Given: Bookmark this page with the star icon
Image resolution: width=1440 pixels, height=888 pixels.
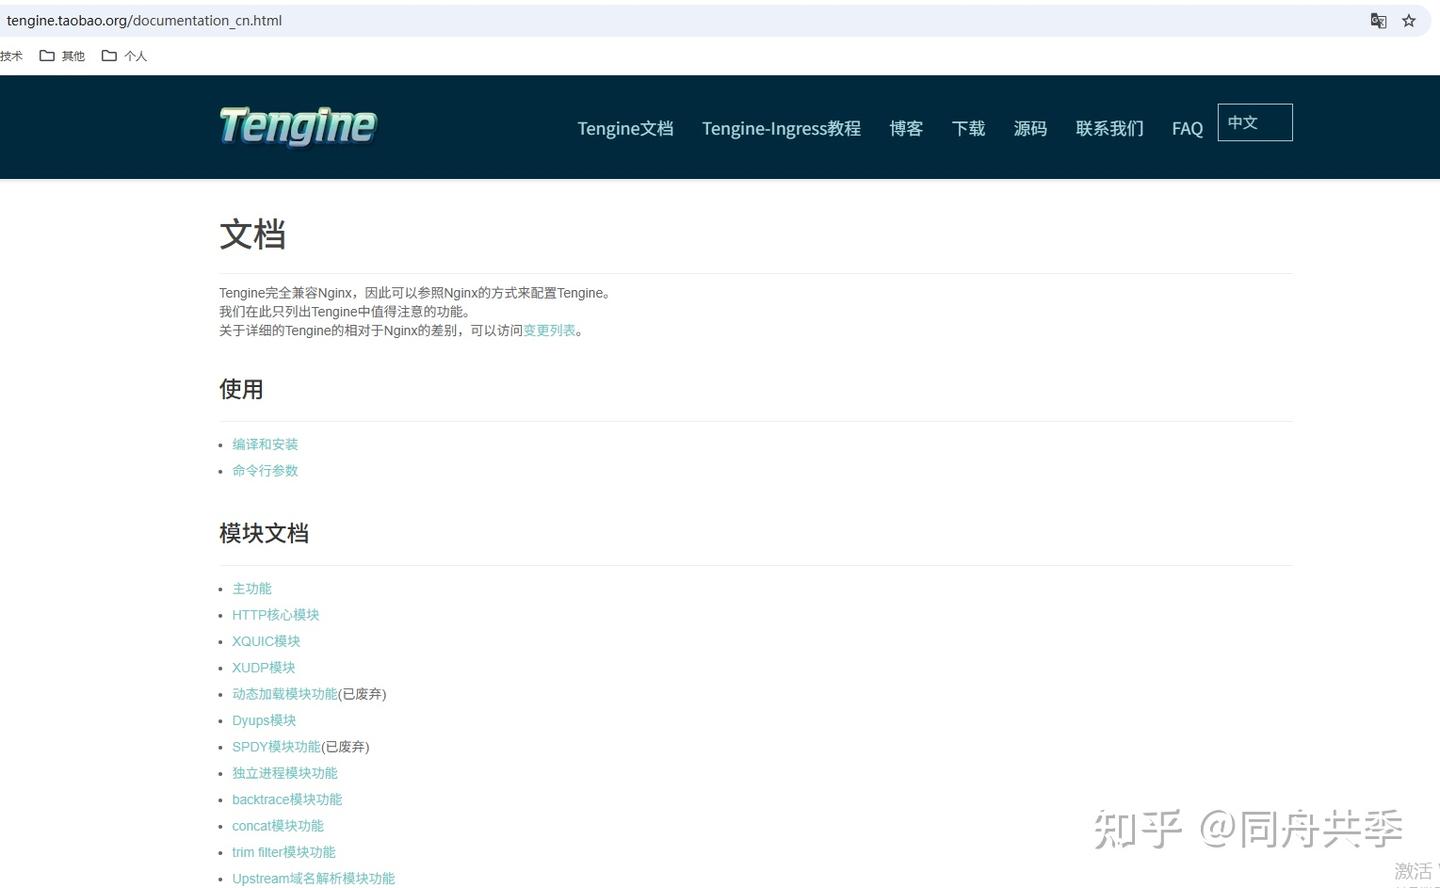Looking at the screenshot, I should pyautogui.click(x=1409, y=21).
